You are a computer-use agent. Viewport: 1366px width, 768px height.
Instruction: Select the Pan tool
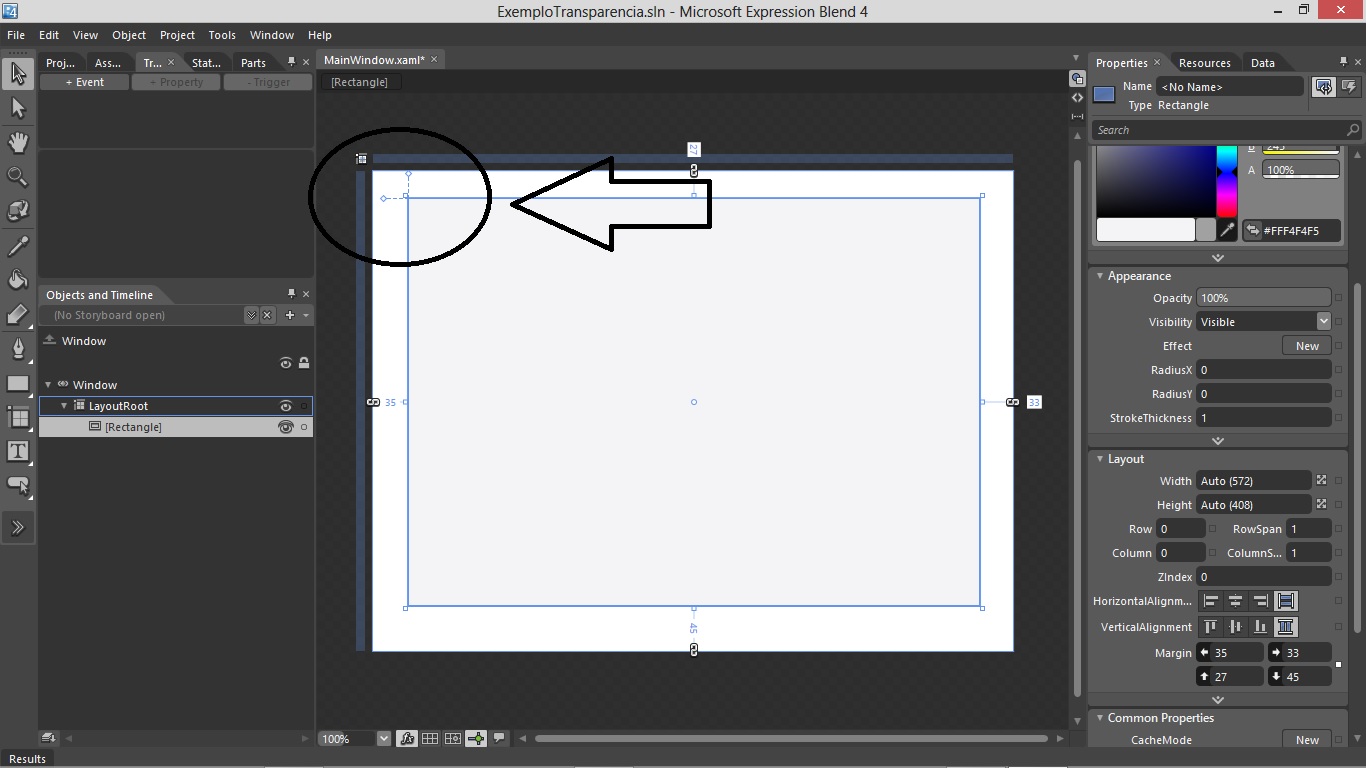coord(17,142)
